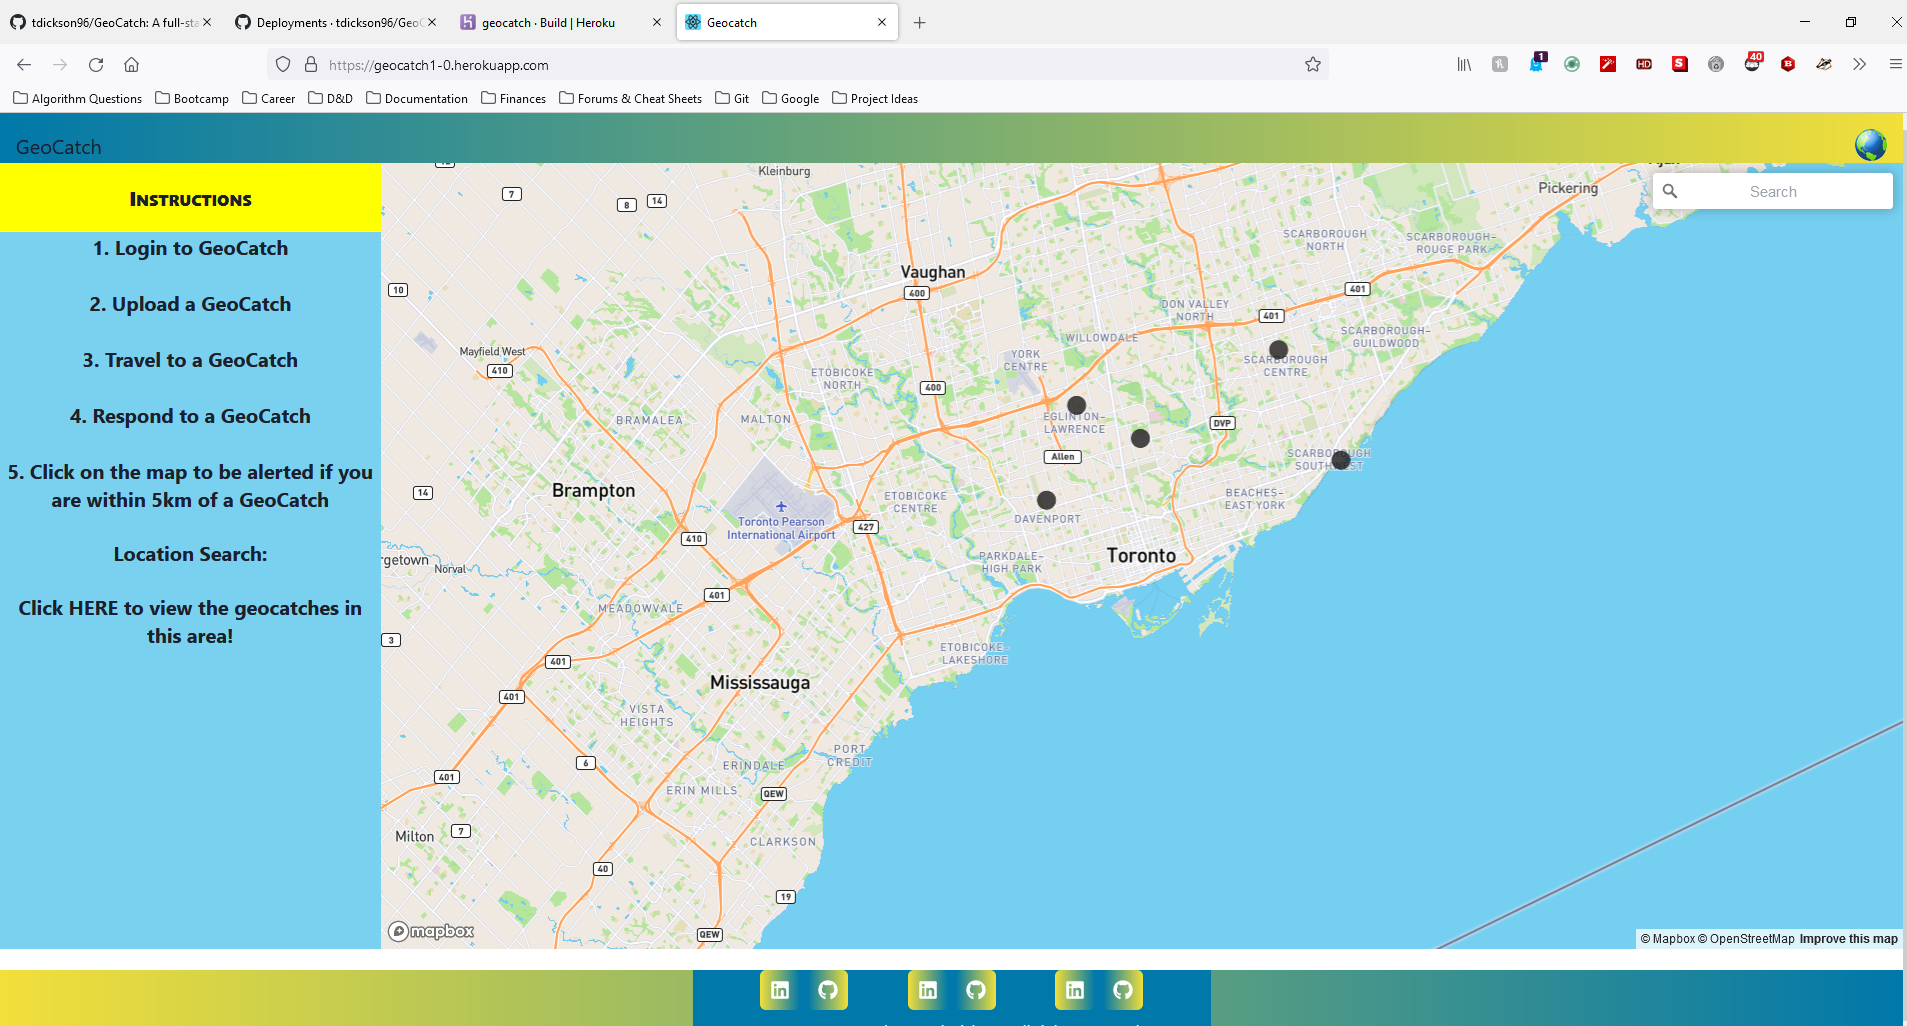Open the Ghostery ghost extension icon
Viewport: 1907px width, 1026px height.
1536,63
